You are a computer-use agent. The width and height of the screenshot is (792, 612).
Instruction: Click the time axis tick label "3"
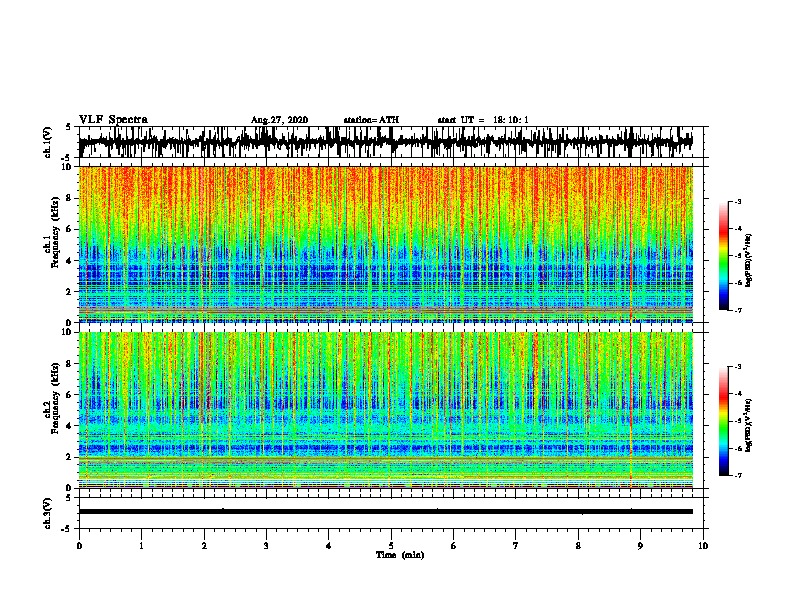pyautogui.click(x=266, y=546)
